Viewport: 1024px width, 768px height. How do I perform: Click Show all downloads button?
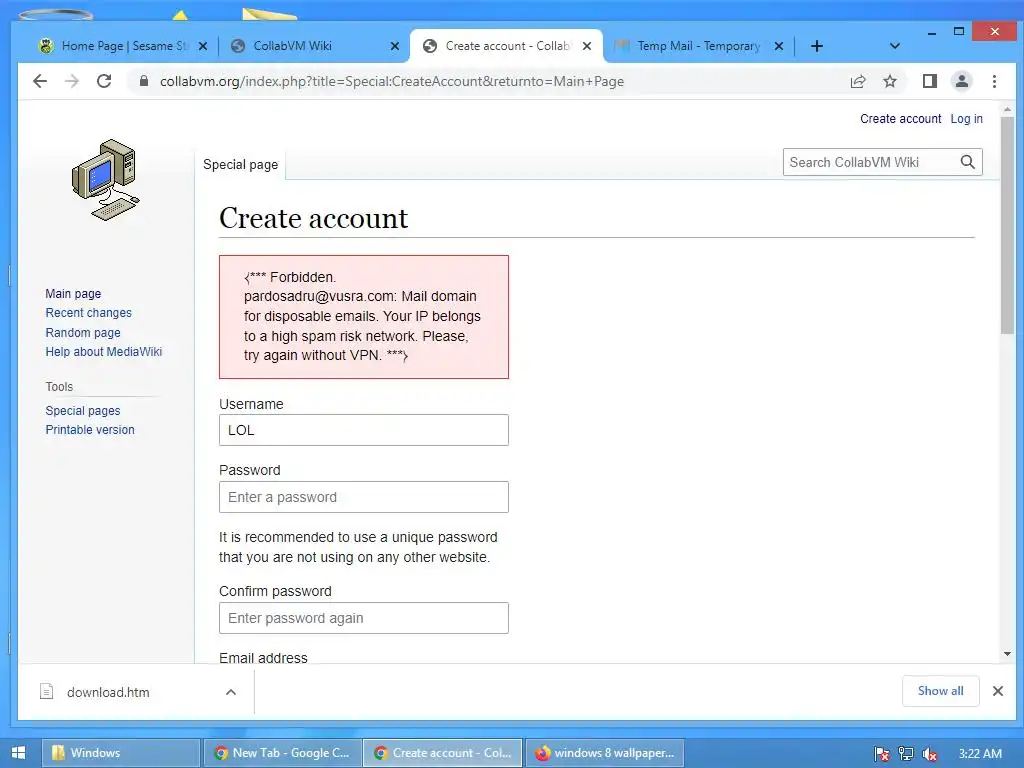coord(940,691)
